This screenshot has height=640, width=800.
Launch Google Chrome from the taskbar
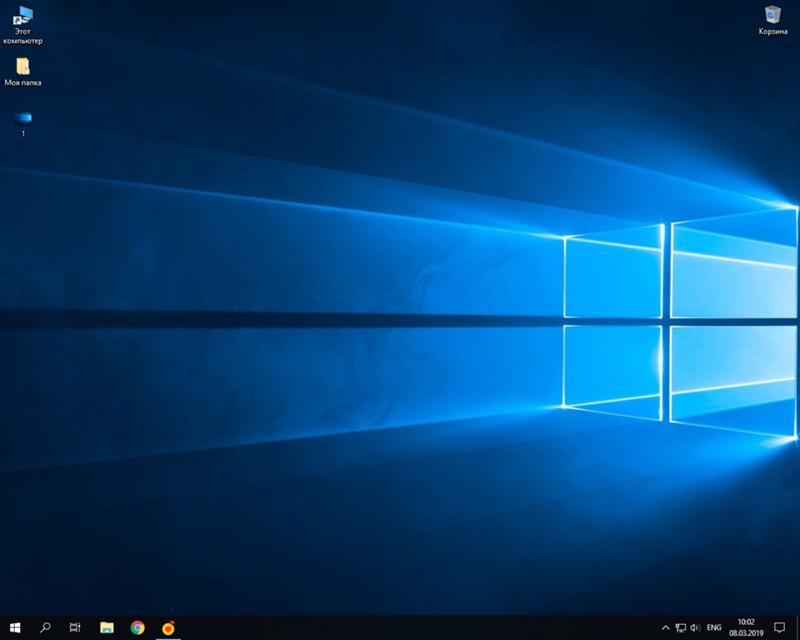point(137,627)
